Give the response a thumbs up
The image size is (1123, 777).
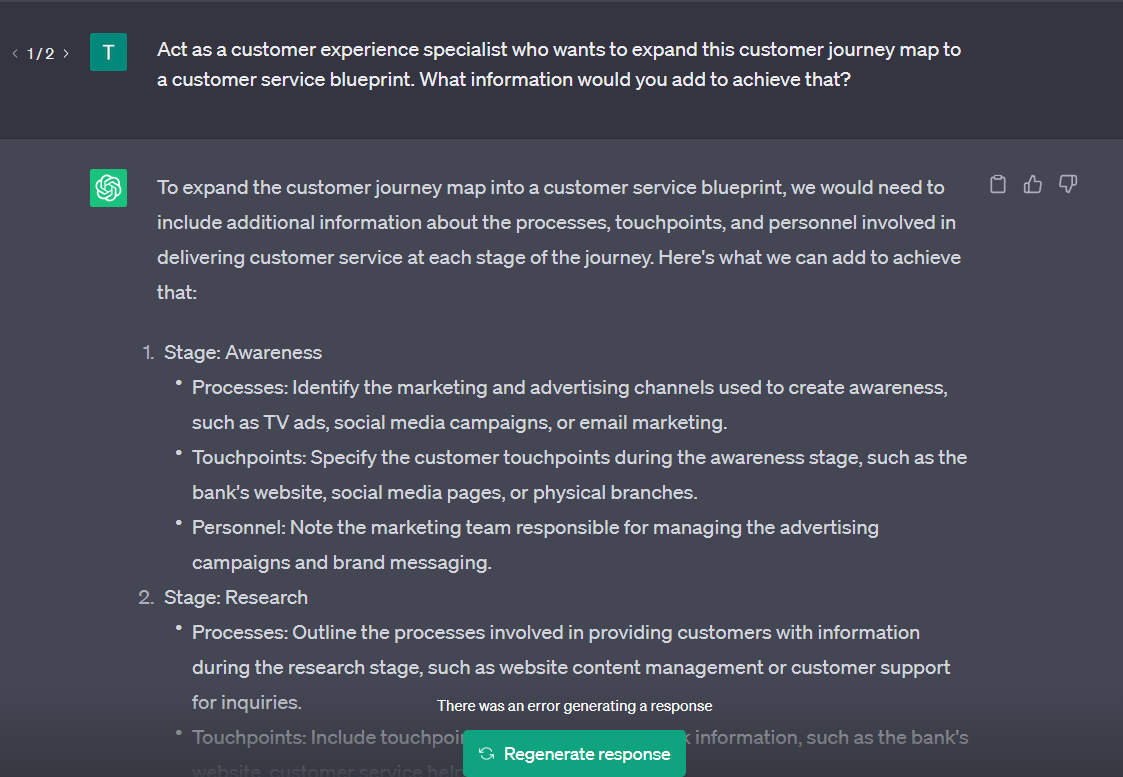coord(1033,185)
